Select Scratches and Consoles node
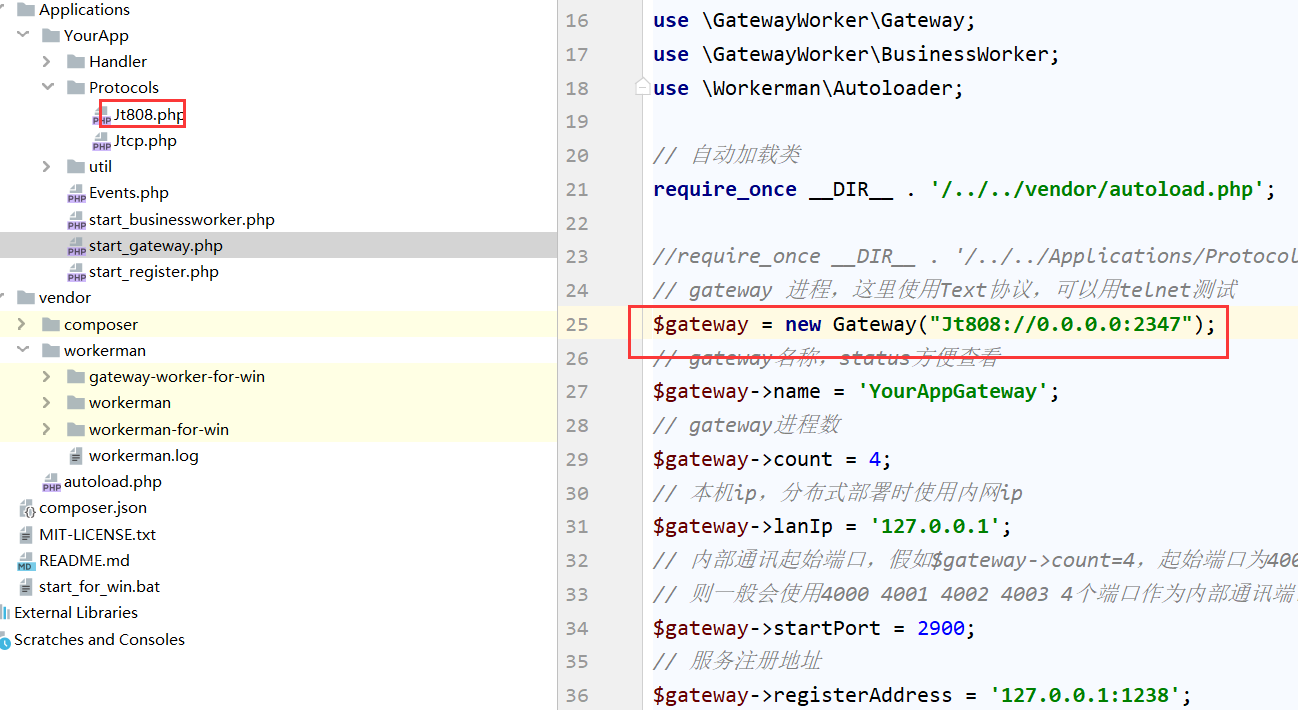 [99, 639]
